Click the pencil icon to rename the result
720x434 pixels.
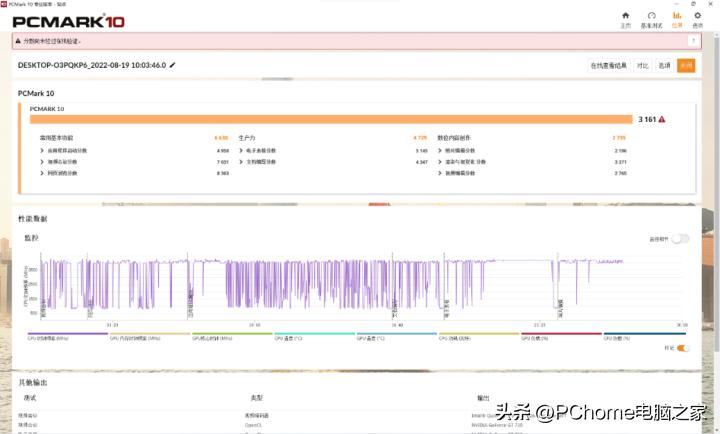(172, 65)
